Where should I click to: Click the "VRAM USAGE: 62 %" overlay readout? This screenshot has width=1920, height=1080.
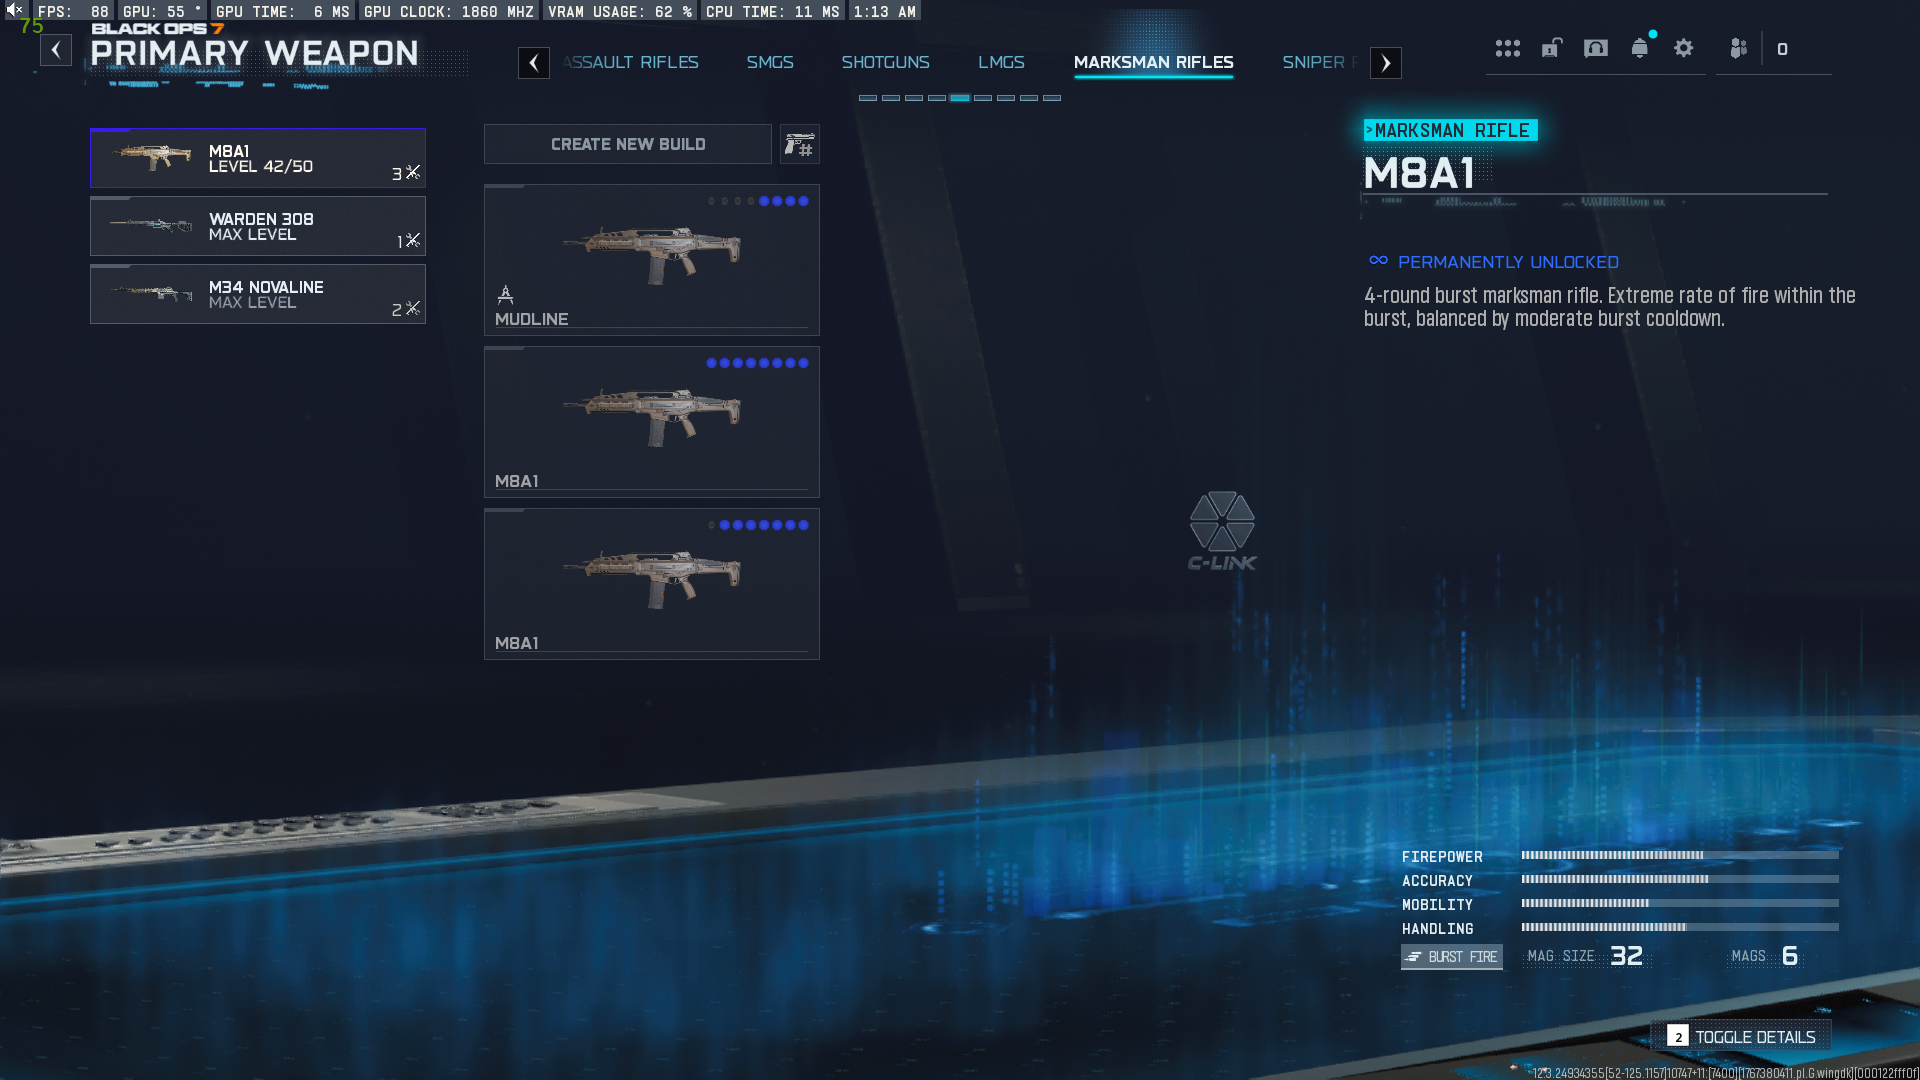[x=620, y=12]
